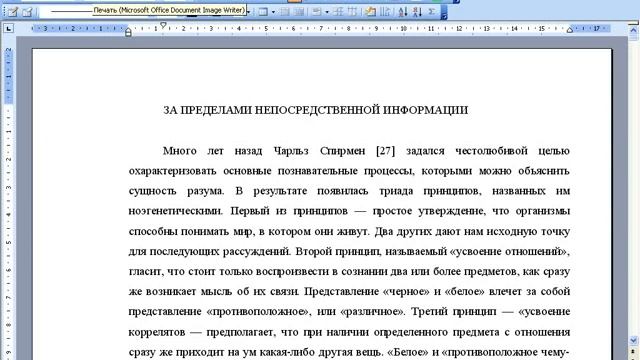
Task: Click the cell alignment icon
Action: pos(317,12)
